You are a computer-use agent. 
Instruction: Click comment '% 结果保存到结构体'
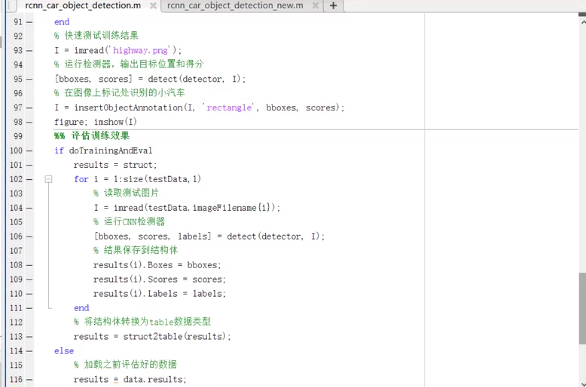136,250
